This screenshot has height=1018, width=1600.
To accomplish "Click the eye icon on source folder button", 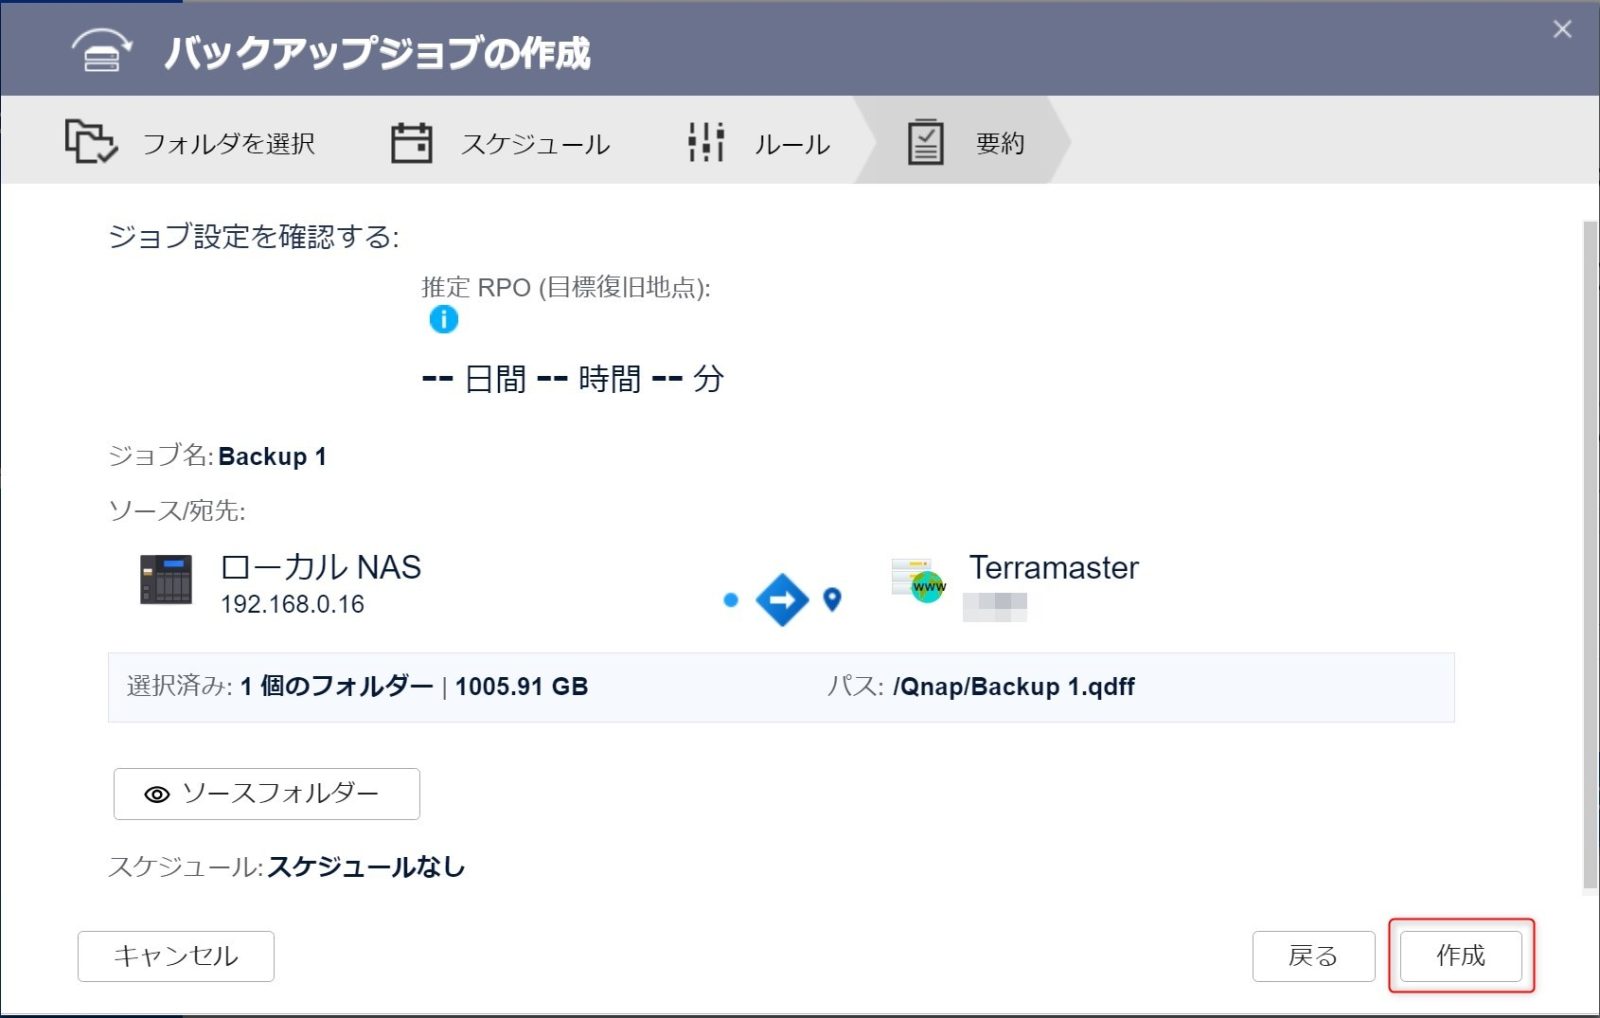I will tap(157, 794).
